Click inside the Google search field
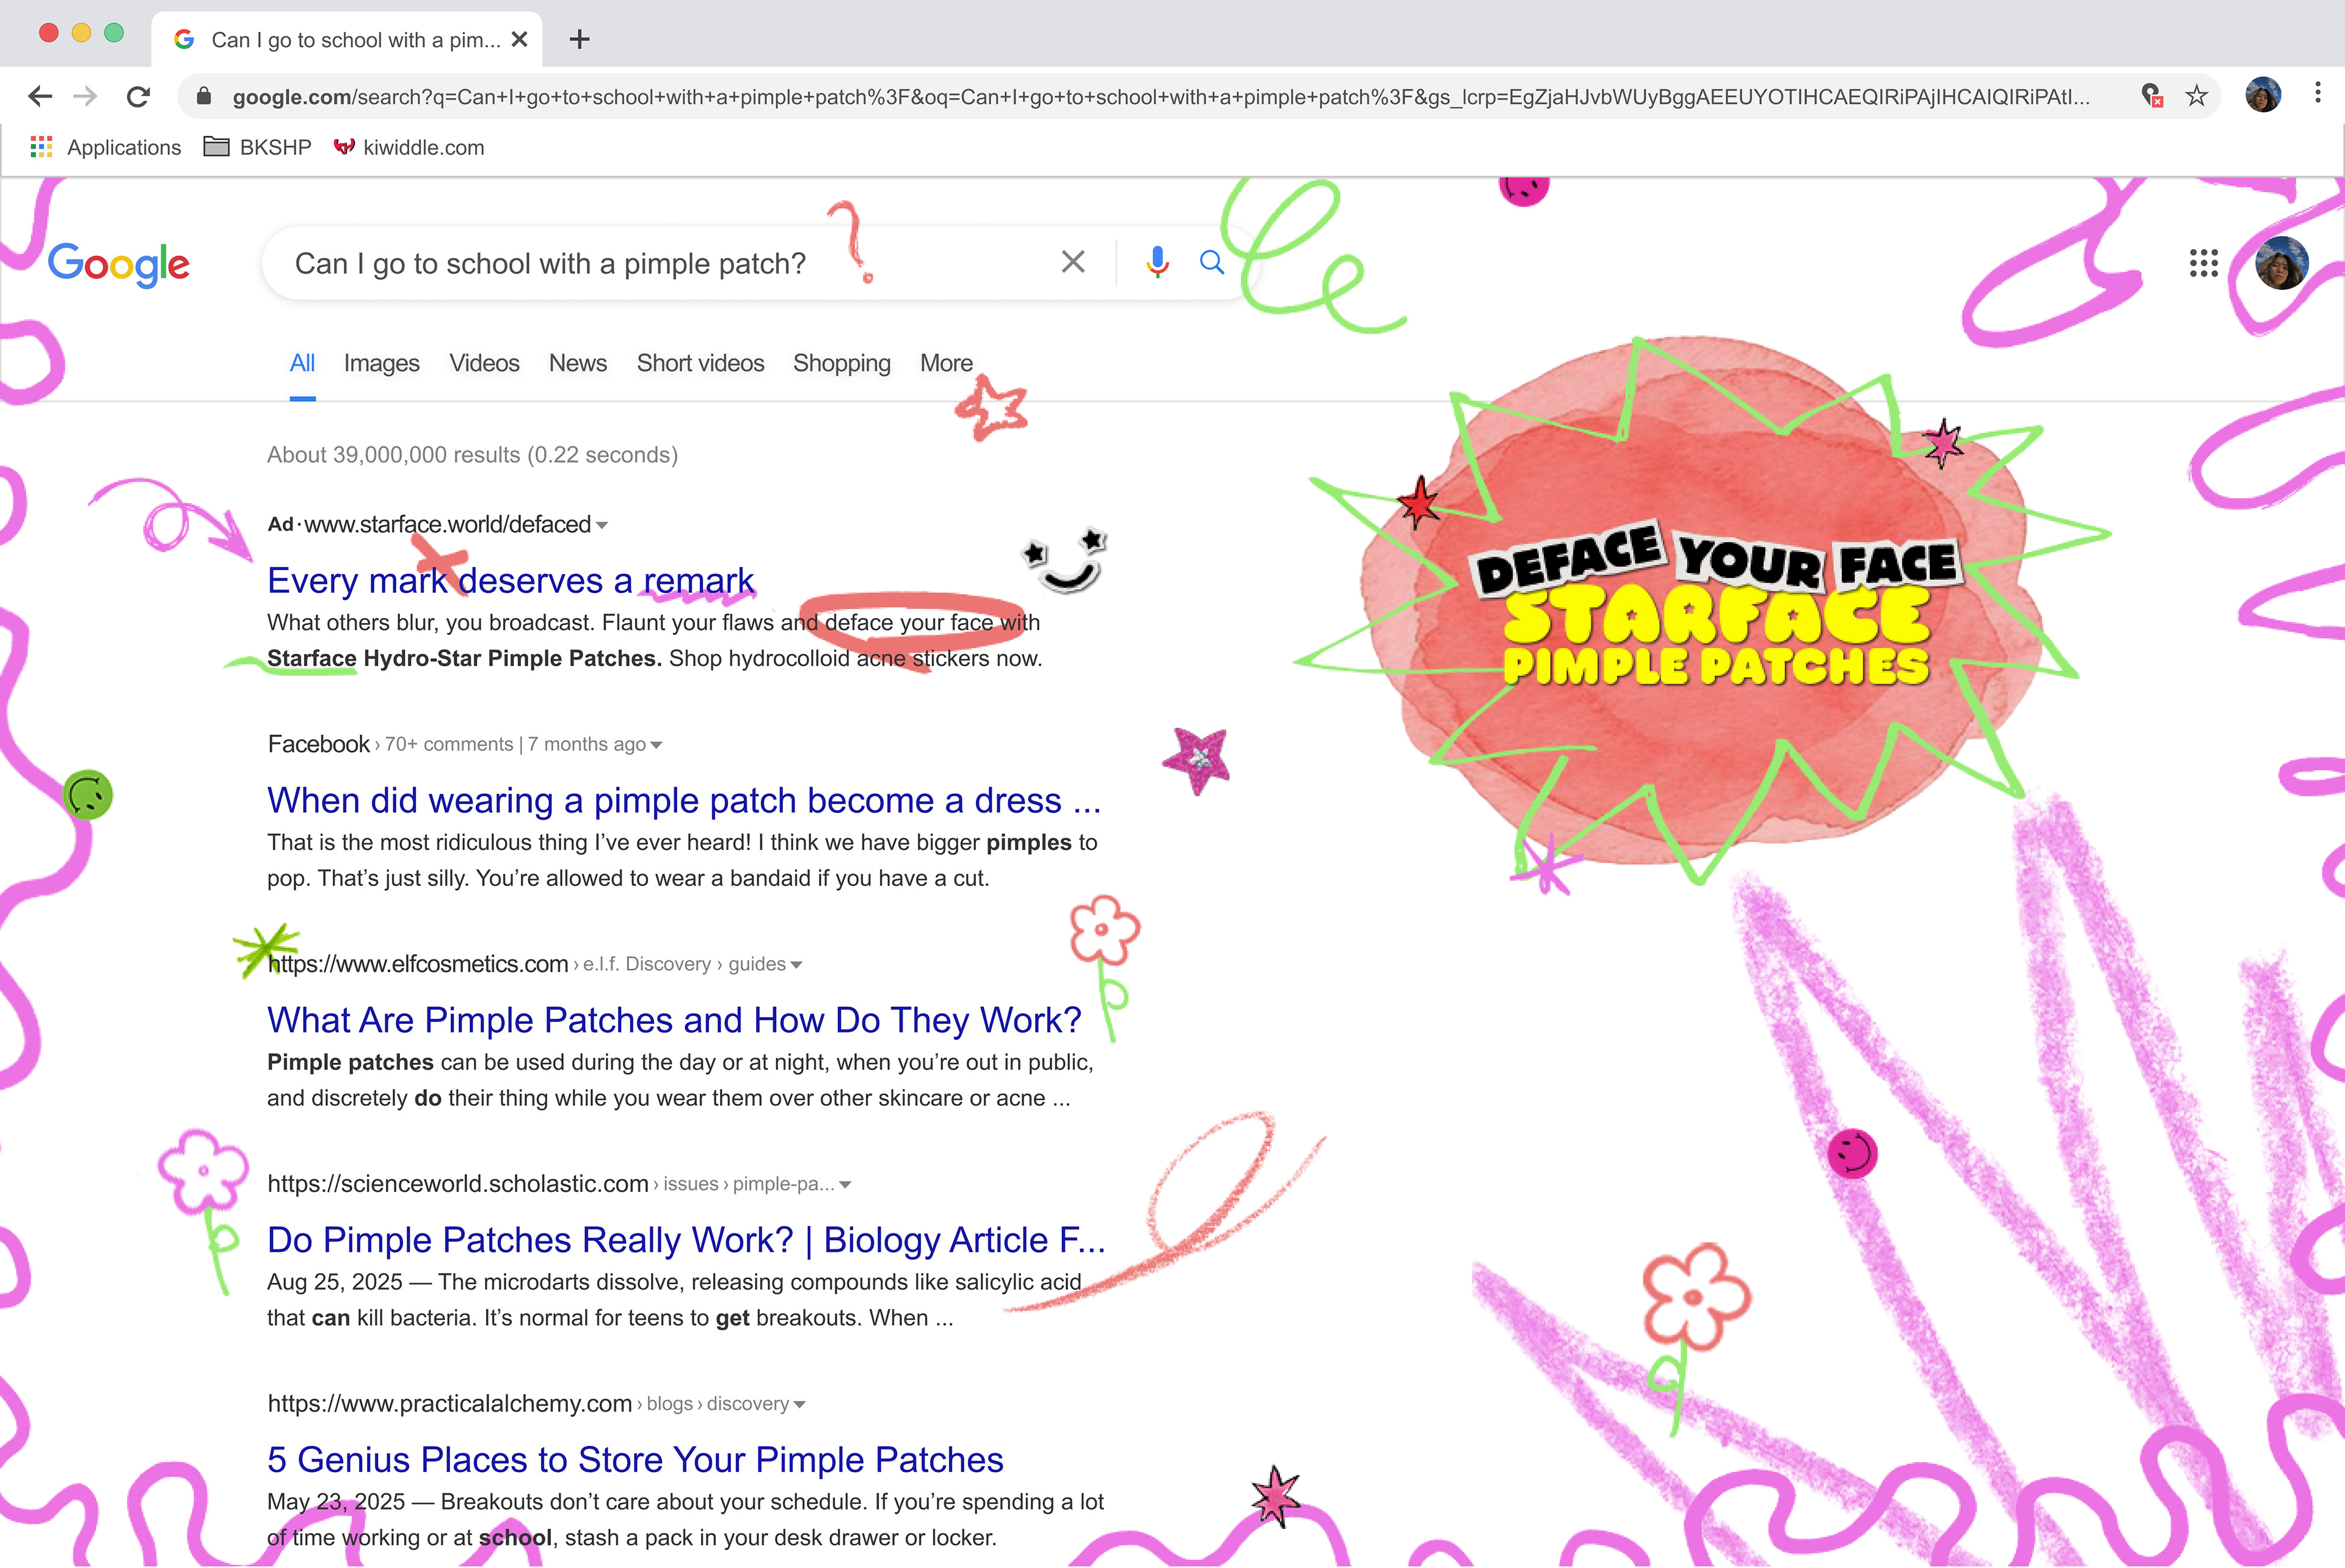This screenshot has width=2345, height=1568. tap(600, 263)
